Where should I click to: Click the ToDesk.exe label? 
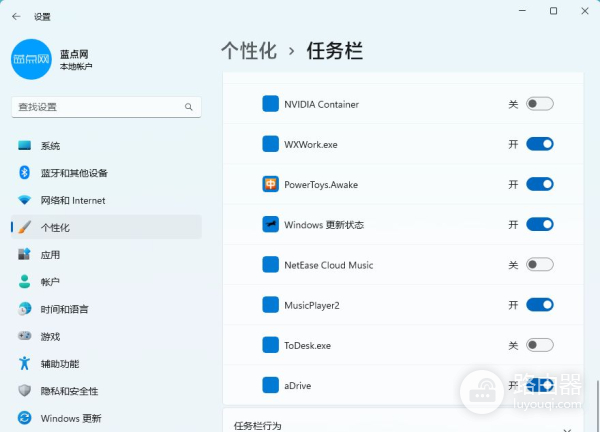[x=307, y=346]
